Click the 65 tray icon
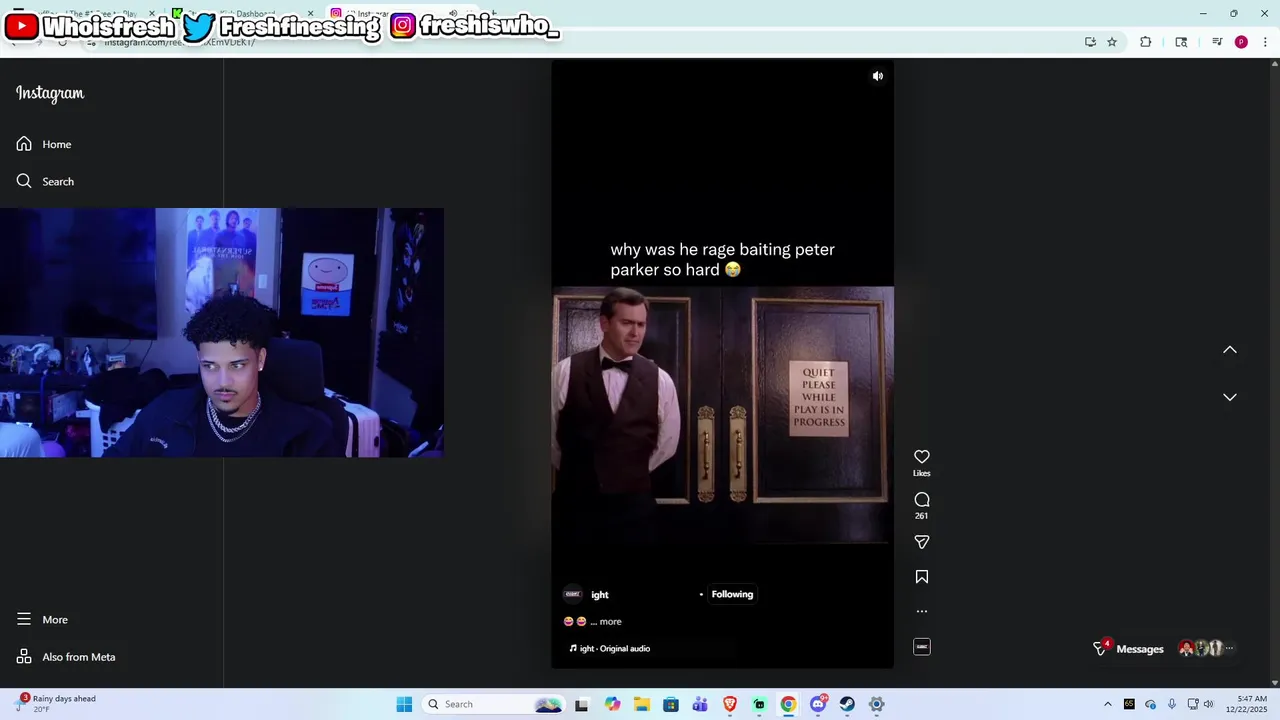 (x=1129, y=704)
